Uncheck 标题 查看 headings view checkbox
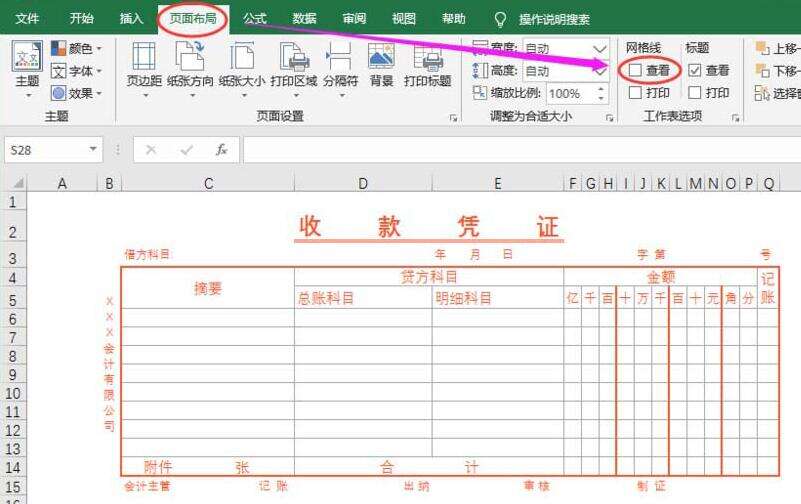The width and height of the screenshot is (801, 504). tap(694, 70)
